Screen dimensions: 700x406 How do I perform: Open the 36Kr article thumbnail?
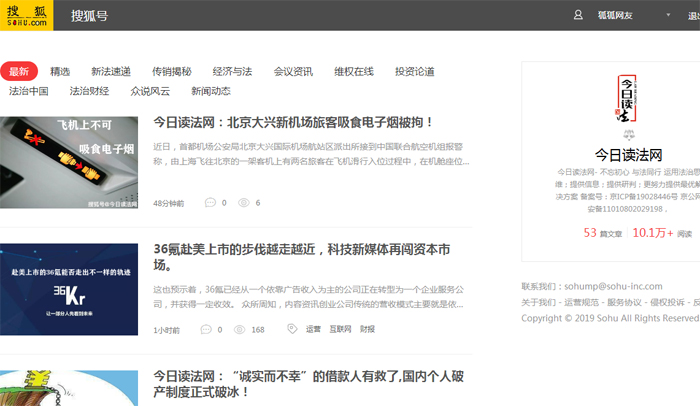69,289
